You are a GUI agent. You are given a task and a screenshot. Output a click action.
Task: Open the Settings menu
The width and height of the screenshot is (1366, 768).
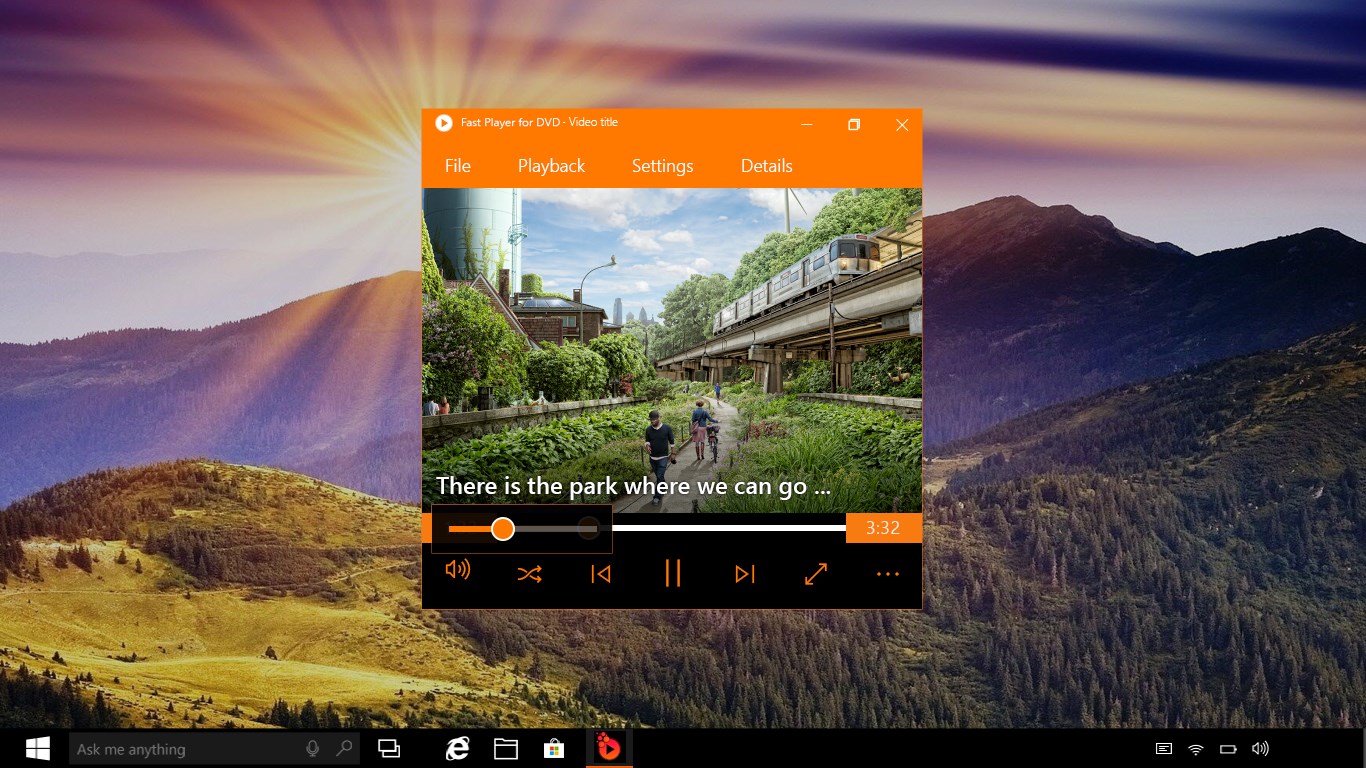click(662, 166)
